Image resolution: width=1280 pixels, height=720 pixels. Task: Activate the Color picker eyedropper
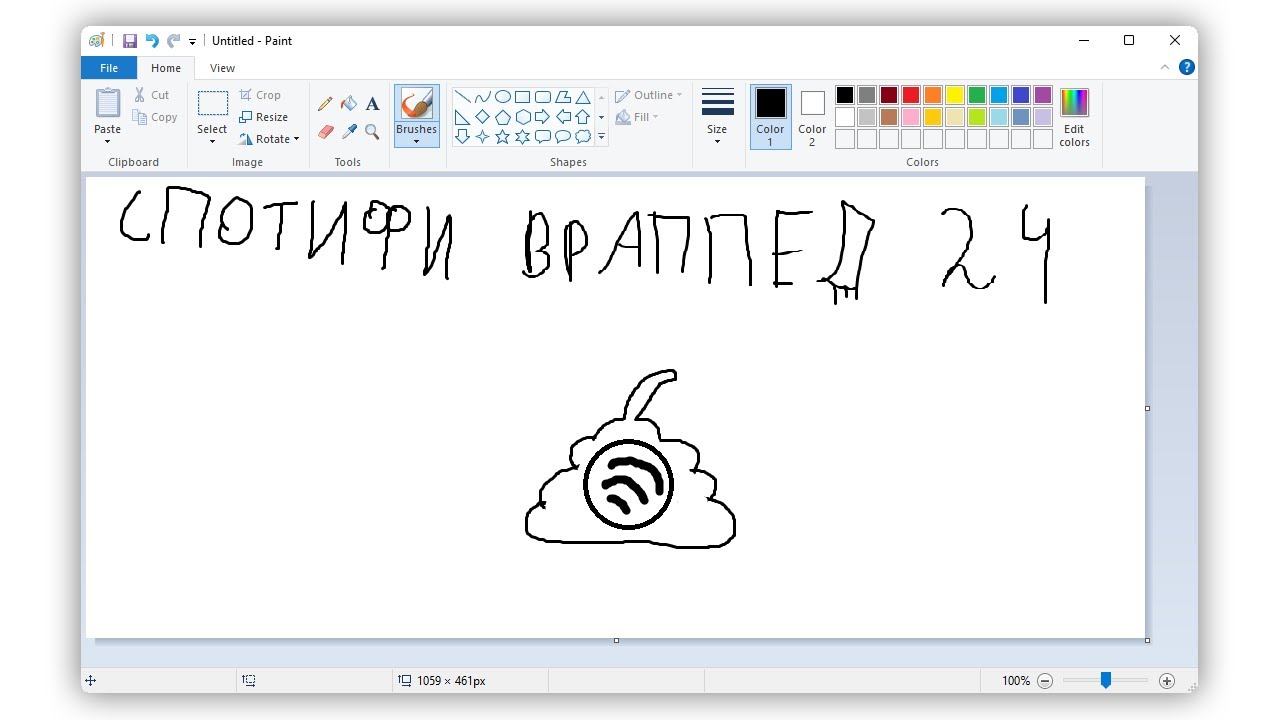coord(349,132)
